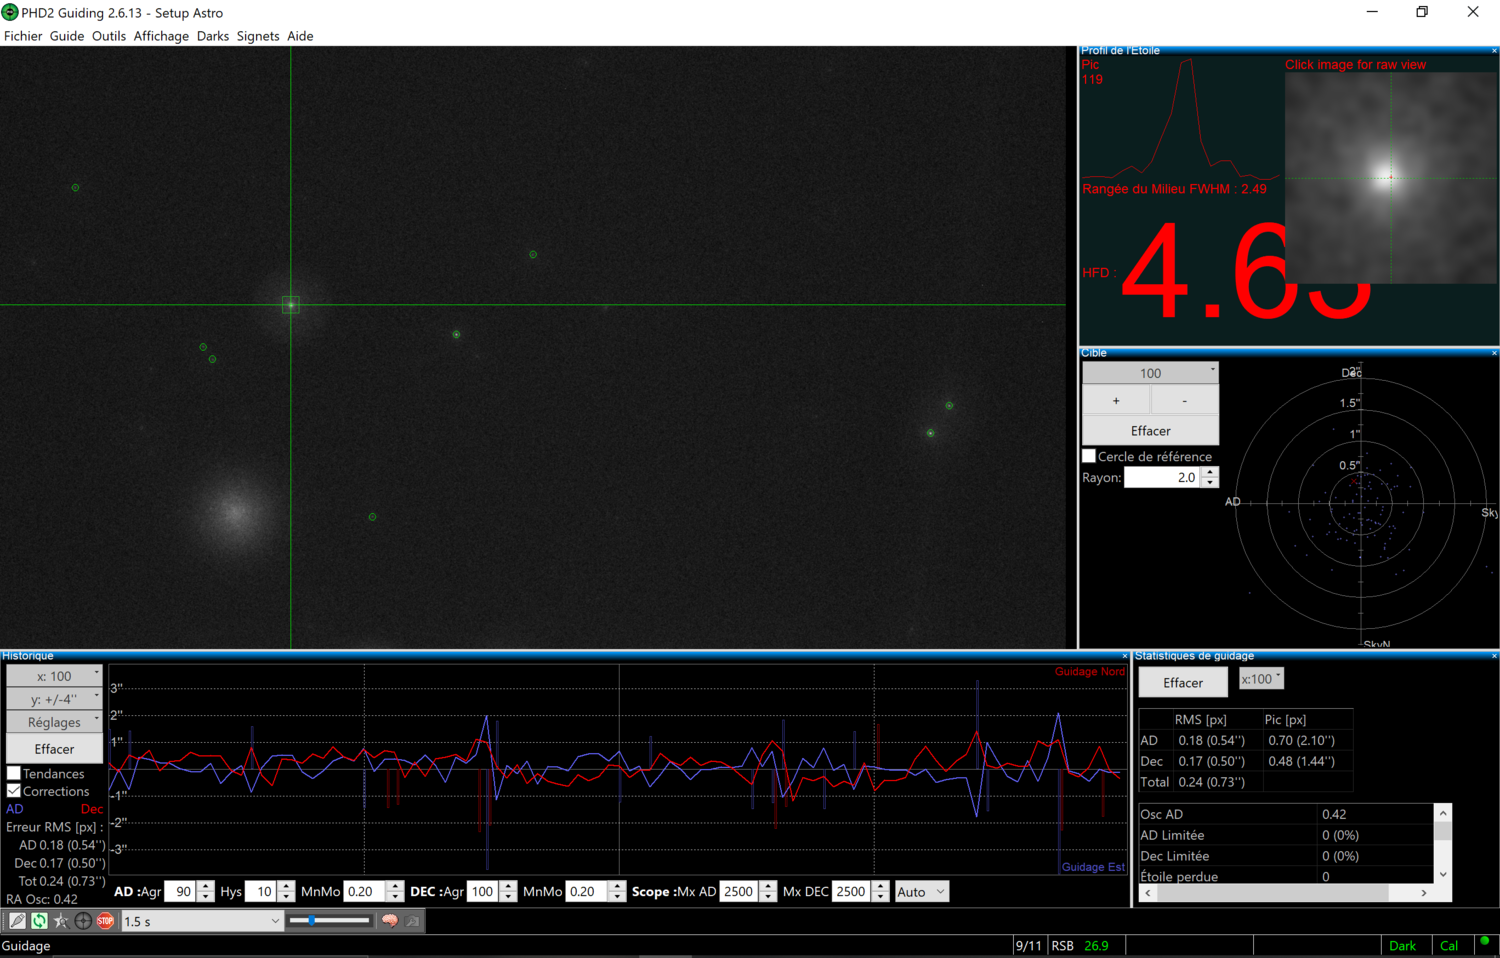Start looping exposures with the green arrows icon
Image resolution: width=1500 pixels, height=958 pixels.
coord(39,921)
